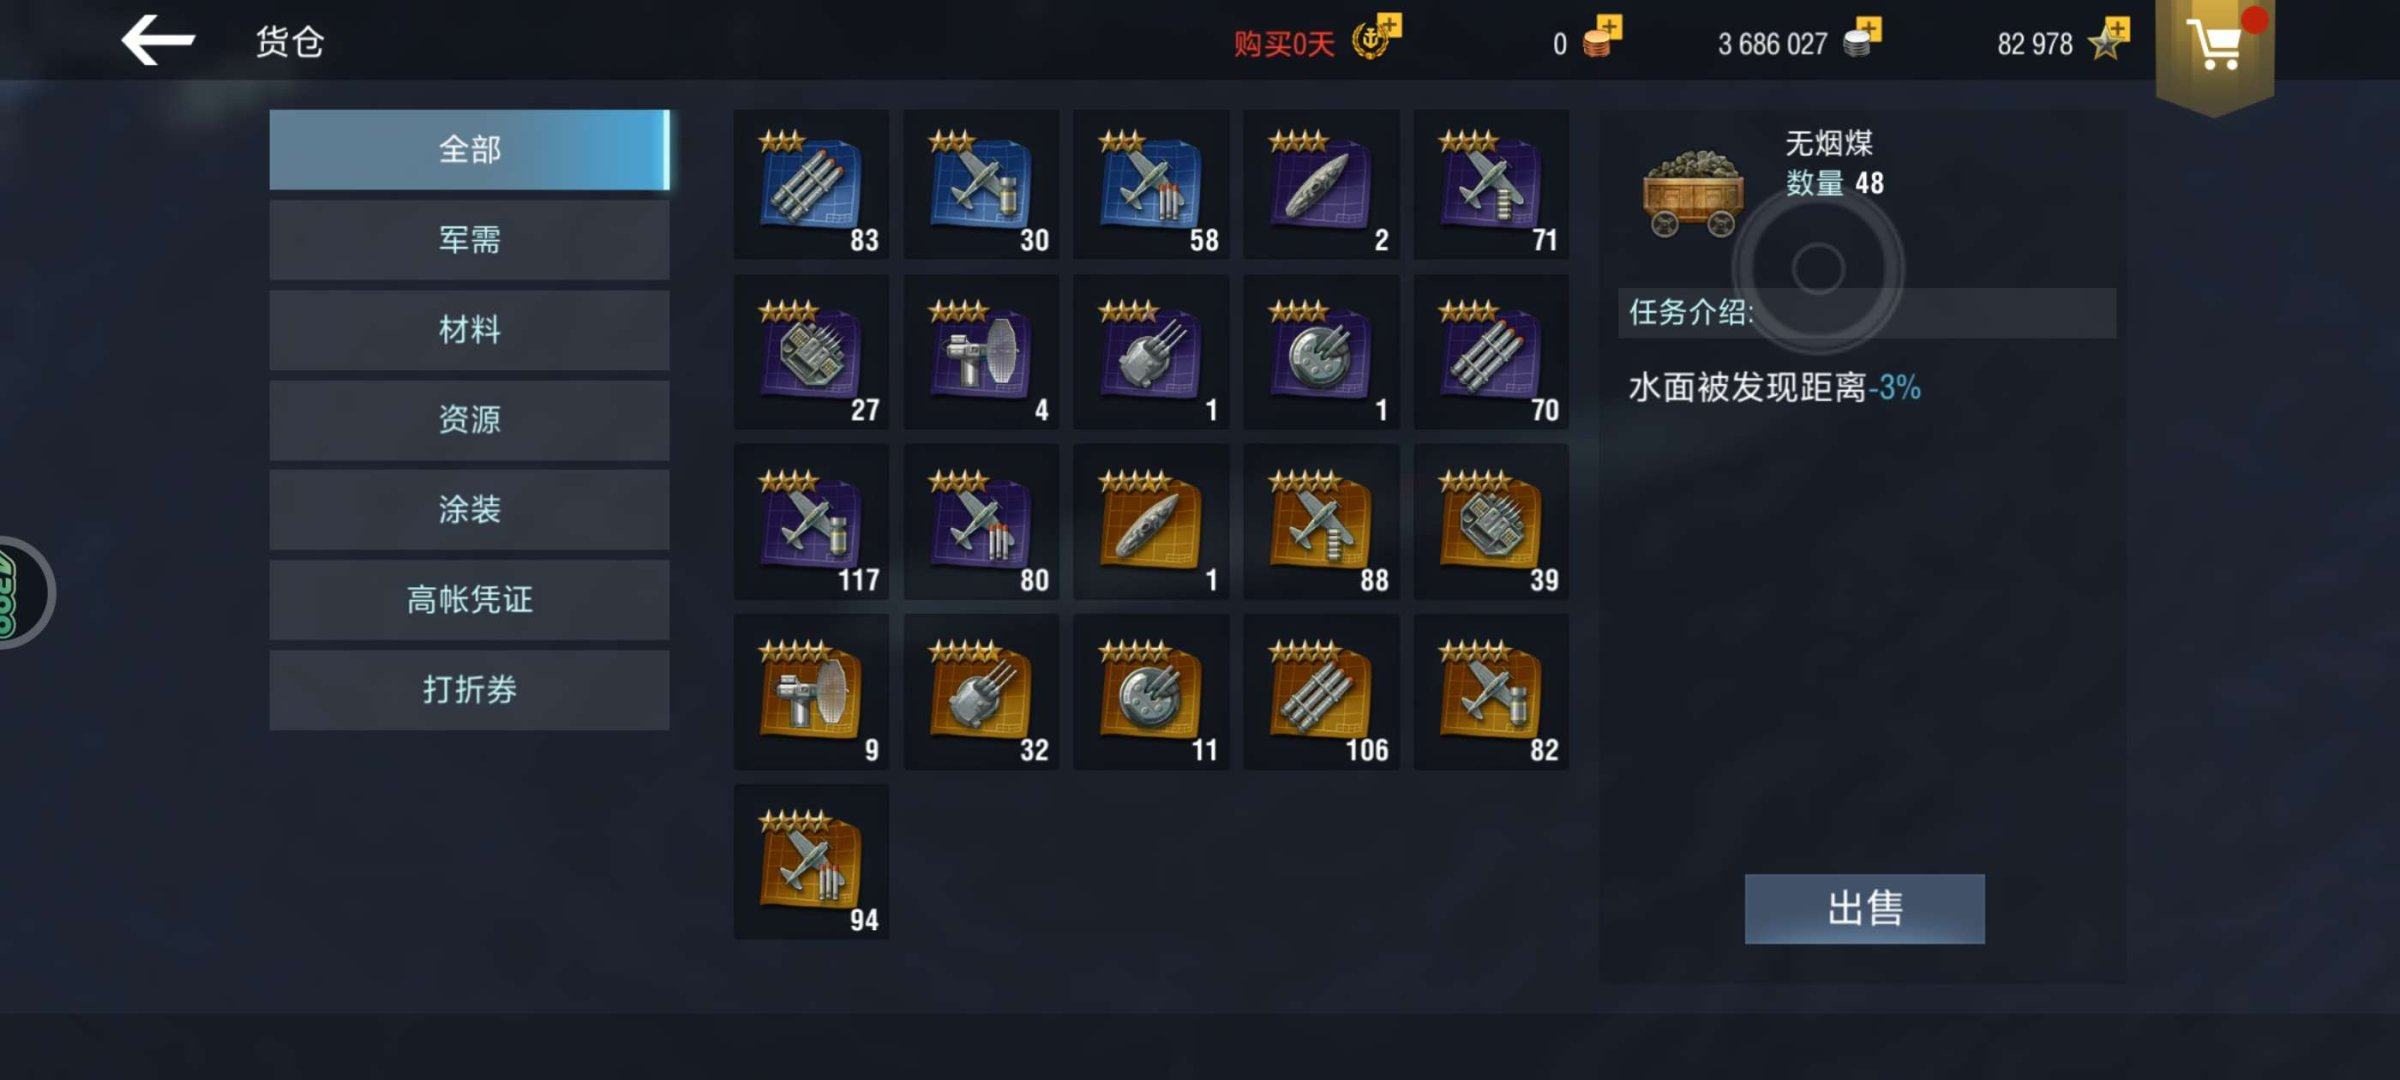Select the gold ship hull blueprint with 1
Viewport: 2400px width, 1080px height.
click(x=1151, y=523)
